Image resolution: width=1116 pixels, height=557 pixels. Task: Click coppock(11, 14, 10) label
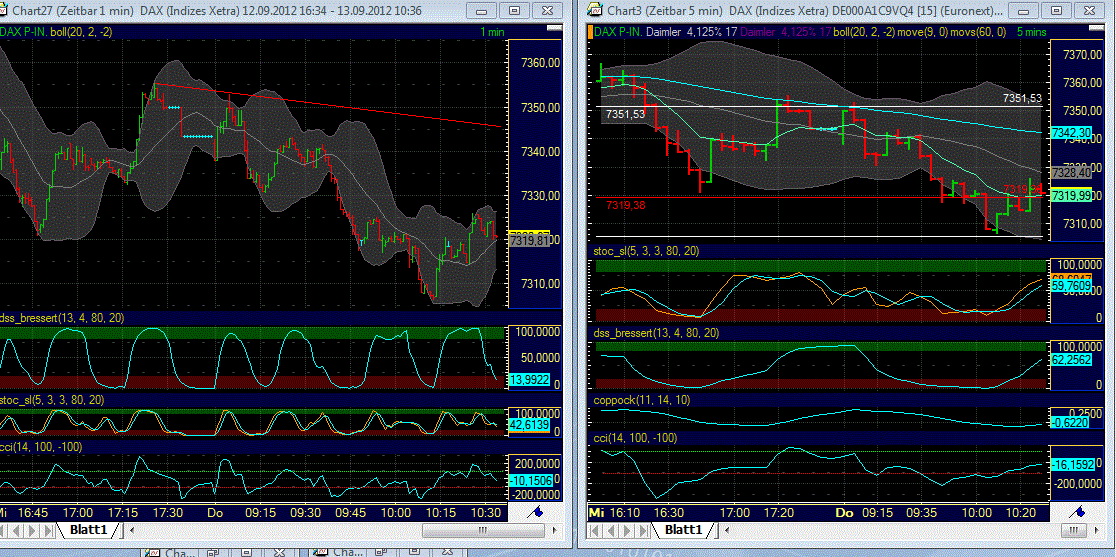[642, 400]
